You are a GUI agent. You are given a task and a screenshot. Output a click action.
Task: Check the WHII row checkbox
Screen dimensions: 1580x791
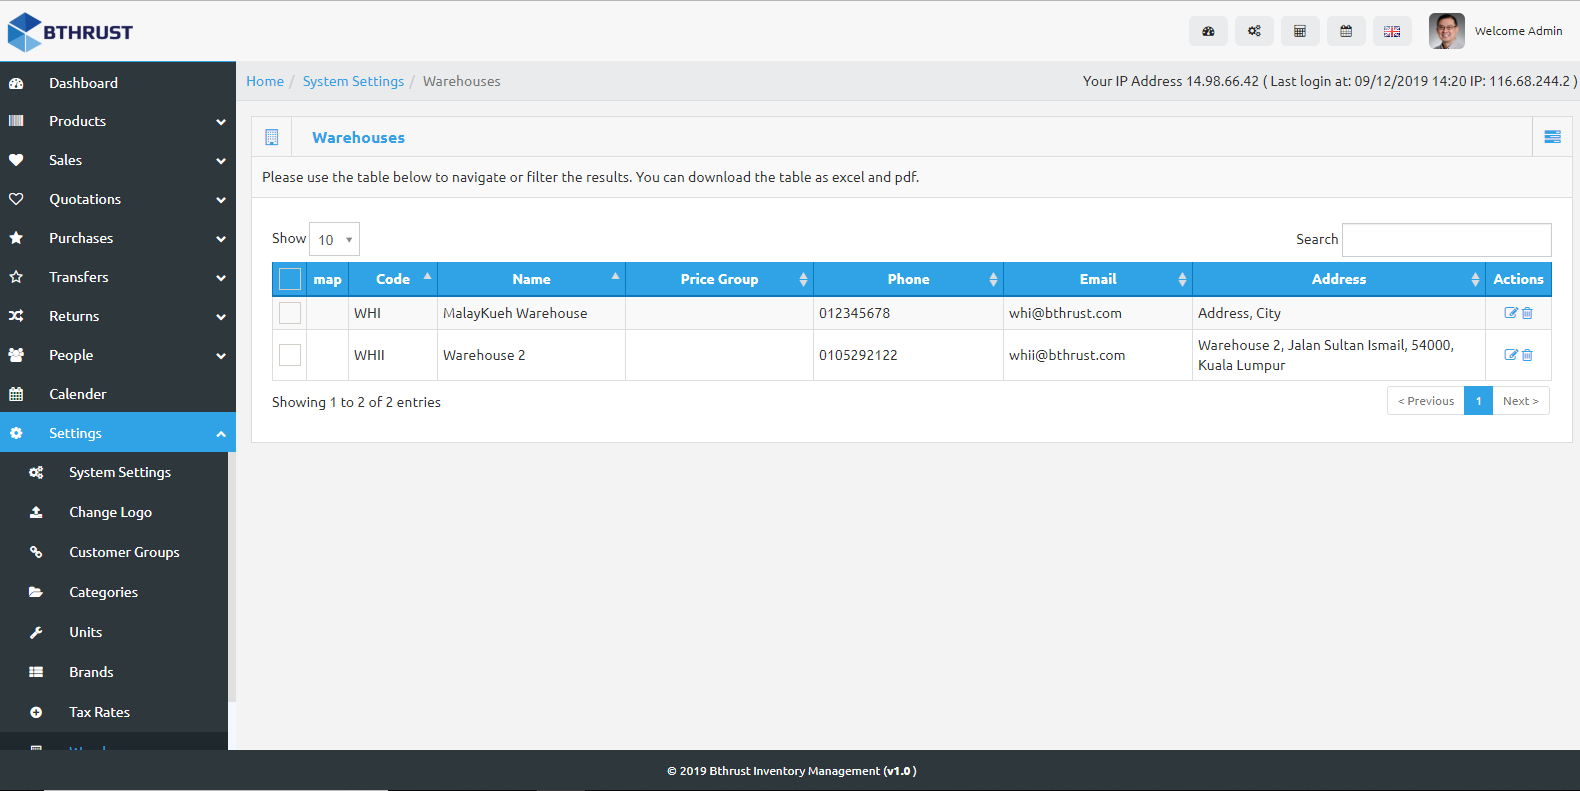(290, 355)
